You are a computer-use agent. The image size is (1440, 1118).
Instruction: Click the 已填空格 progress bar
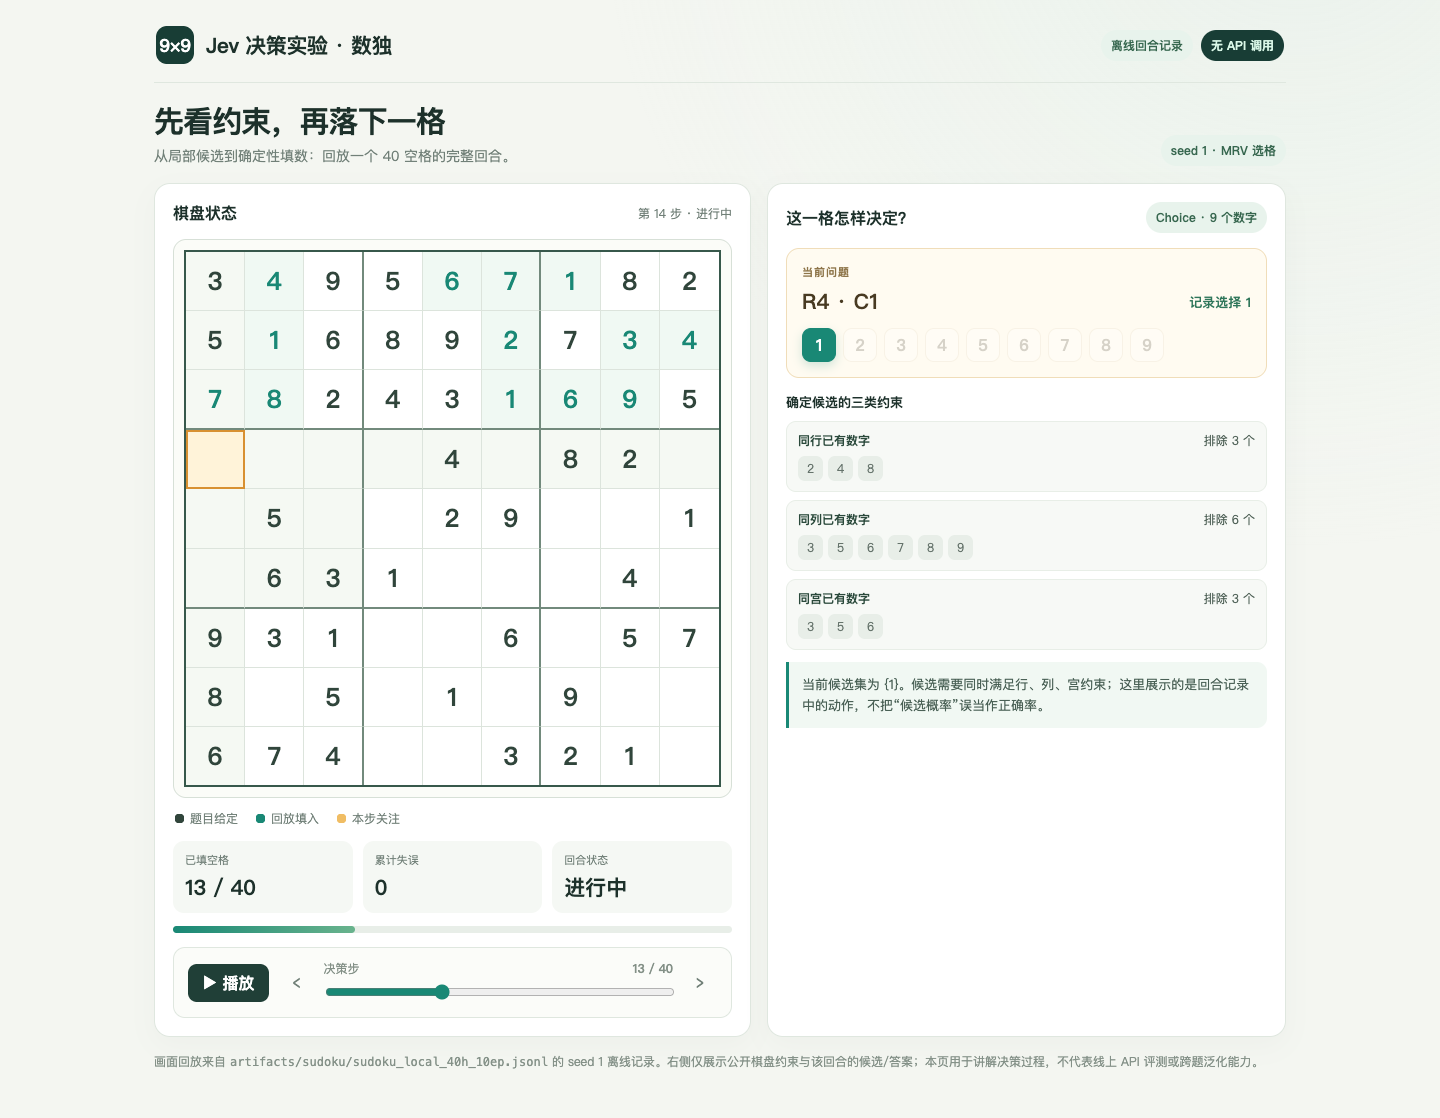point(452,929)
